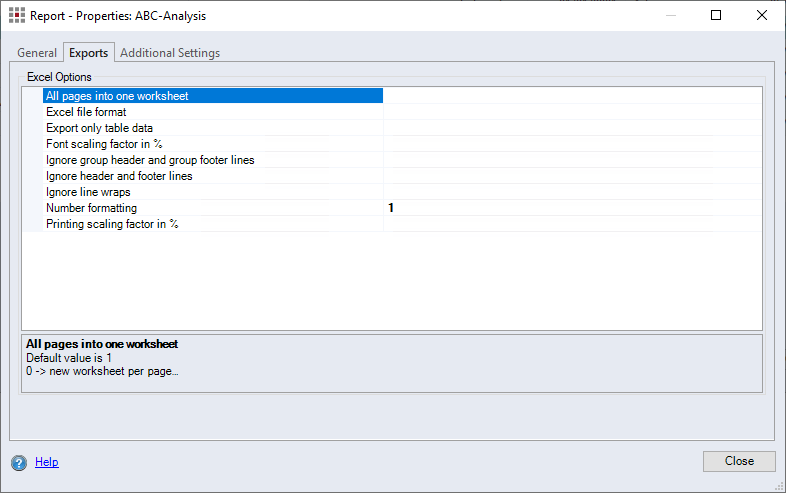Click the Number formatting value field showing 1
Image resolution: width=786 pixels, height=493 pixels.
tap(572, 208)
